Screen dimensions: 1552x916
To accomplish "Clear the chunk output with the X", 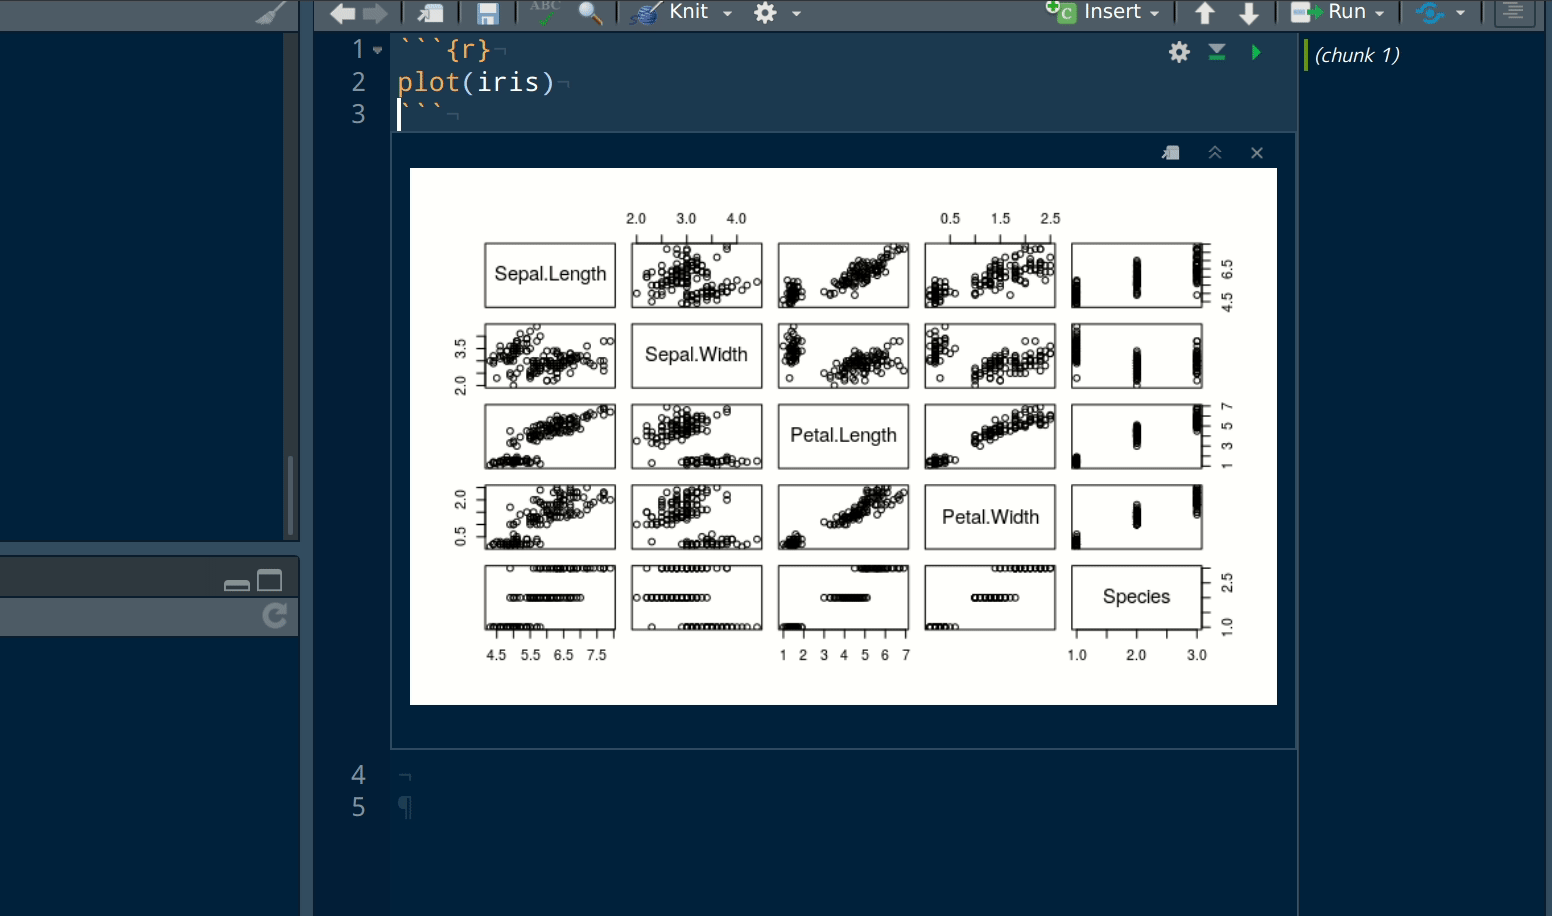I will click(x=1256, y=152).
